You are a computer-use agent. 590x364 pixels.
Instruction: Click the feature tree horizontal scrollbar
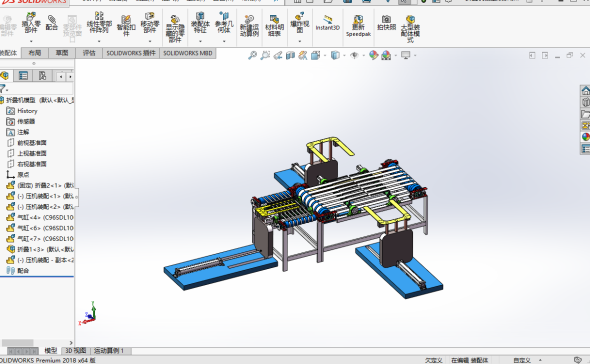(18, 343)
